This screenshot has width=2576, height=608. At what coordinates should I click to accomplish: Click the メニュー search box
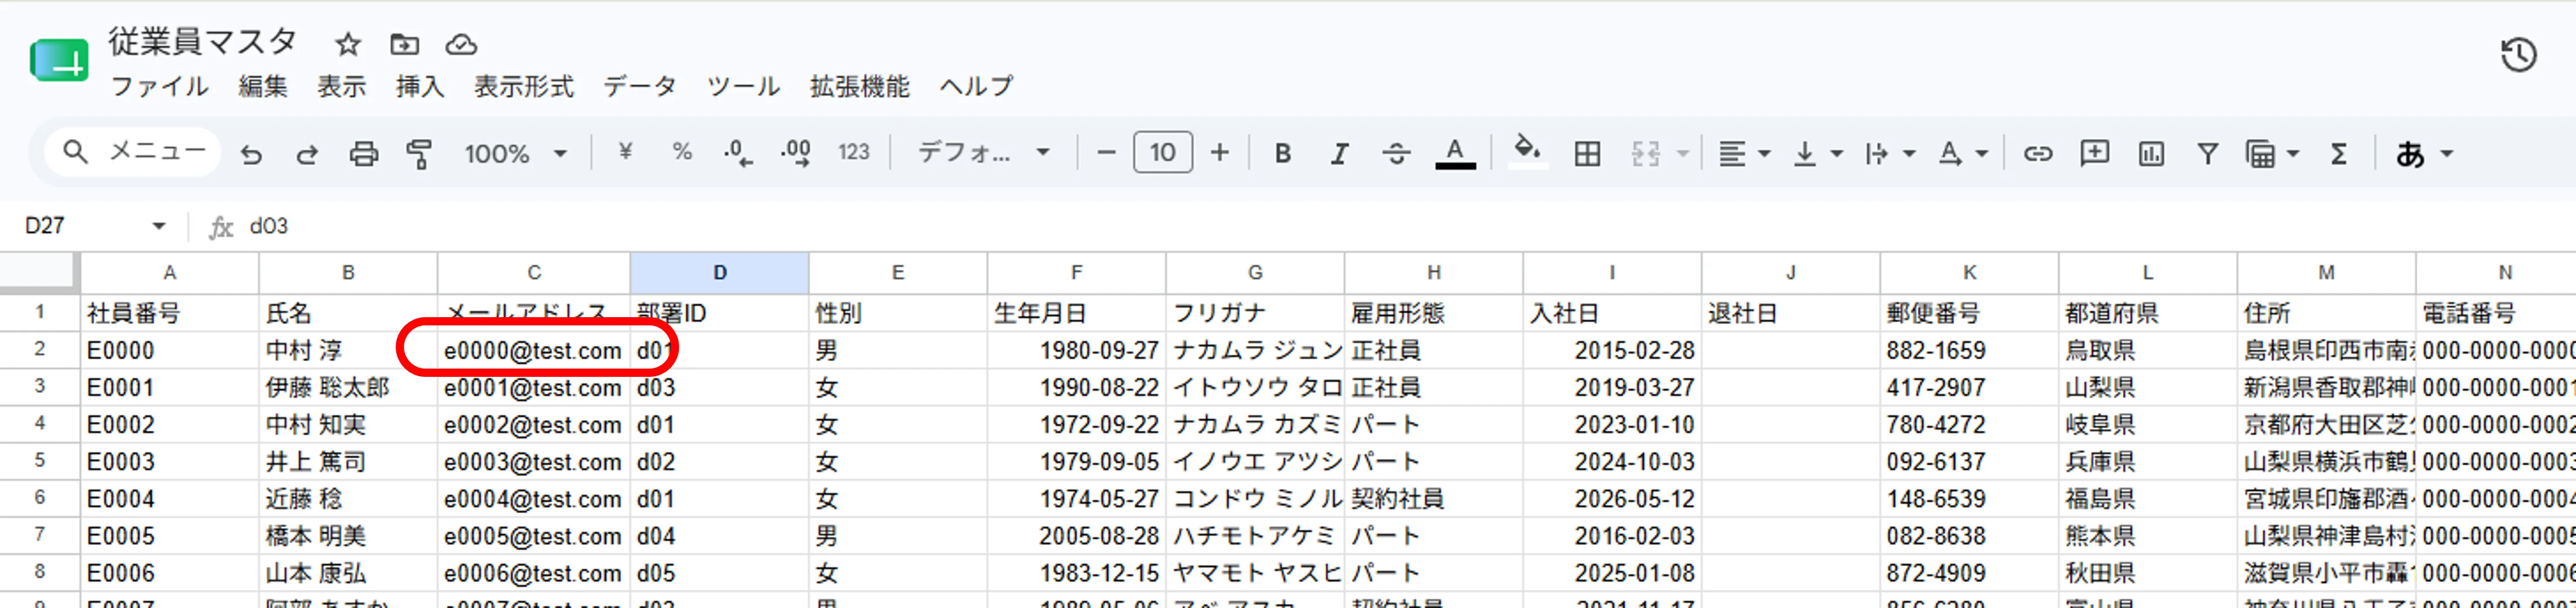point(133,152)
